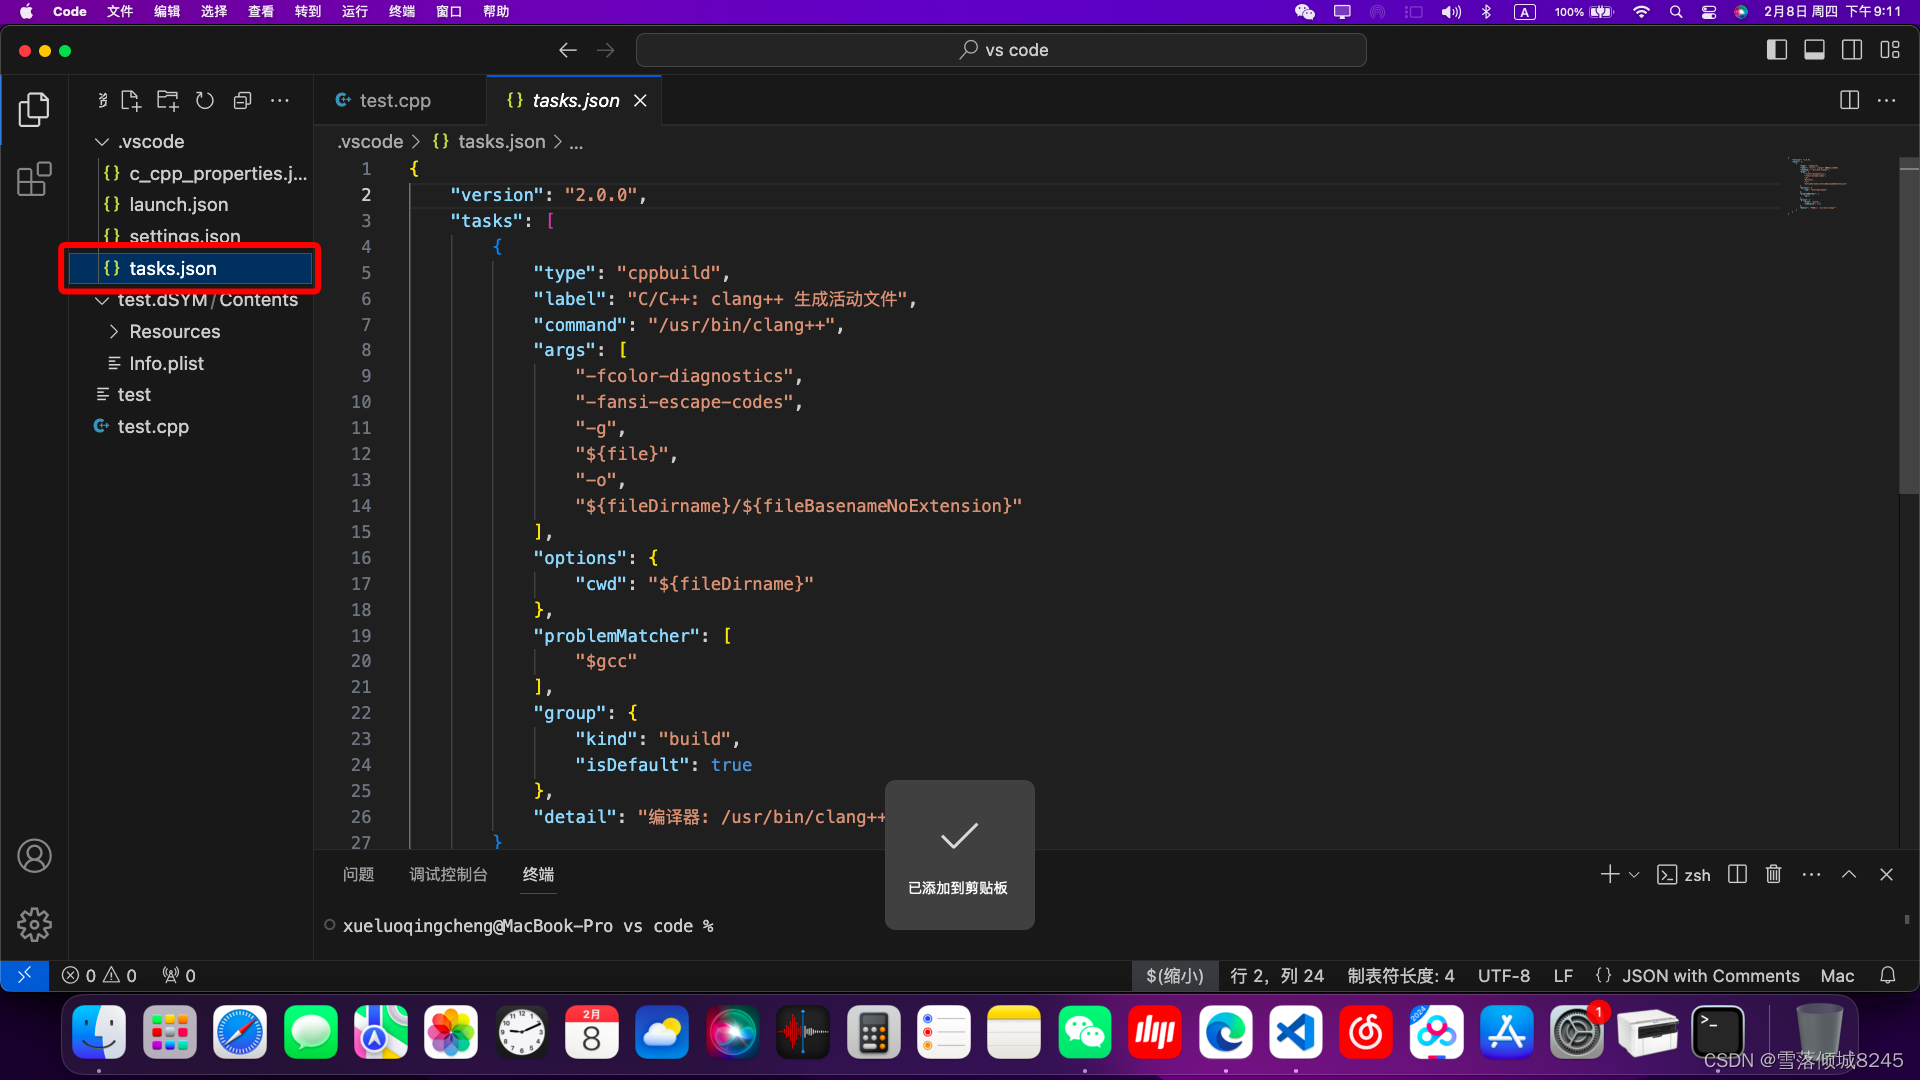Click the UTF-8 encoding status item
The image size is (1920, 1080).
(1503, 976)
